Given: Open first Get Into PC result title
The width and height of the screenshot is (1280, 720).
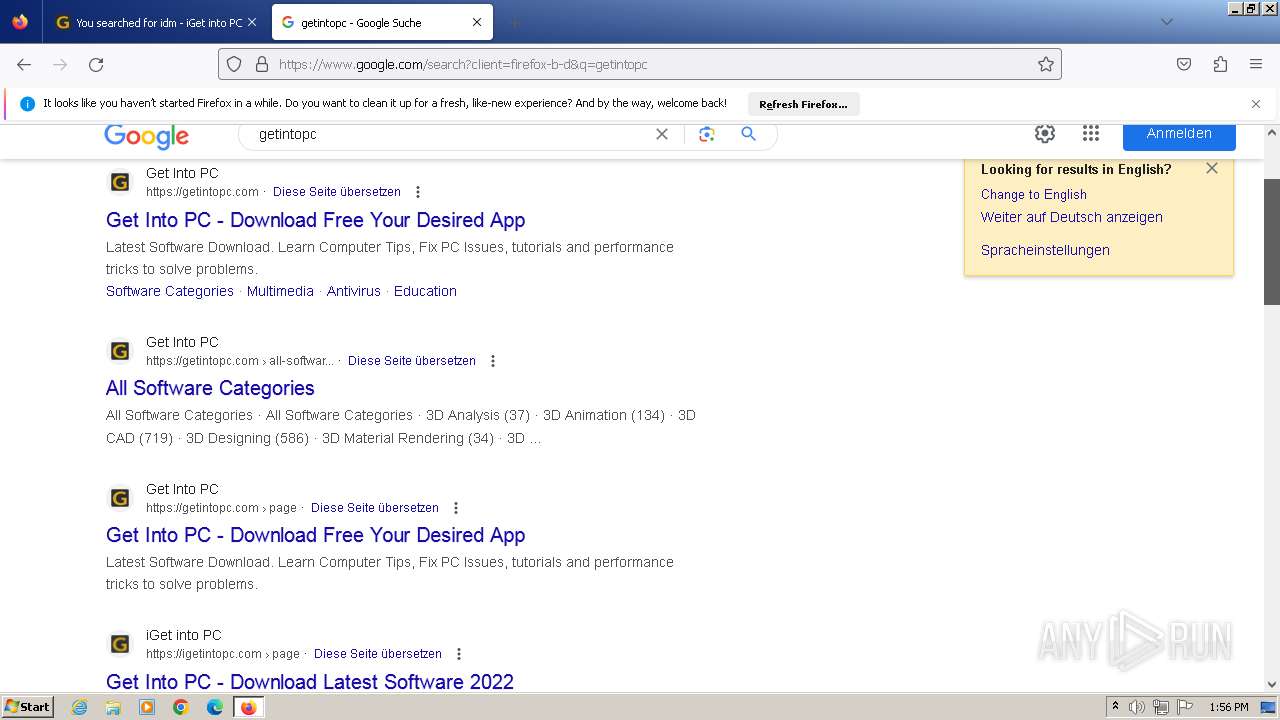Looking at the screenshot, I should pyautogui.click(x=315, y=220).
